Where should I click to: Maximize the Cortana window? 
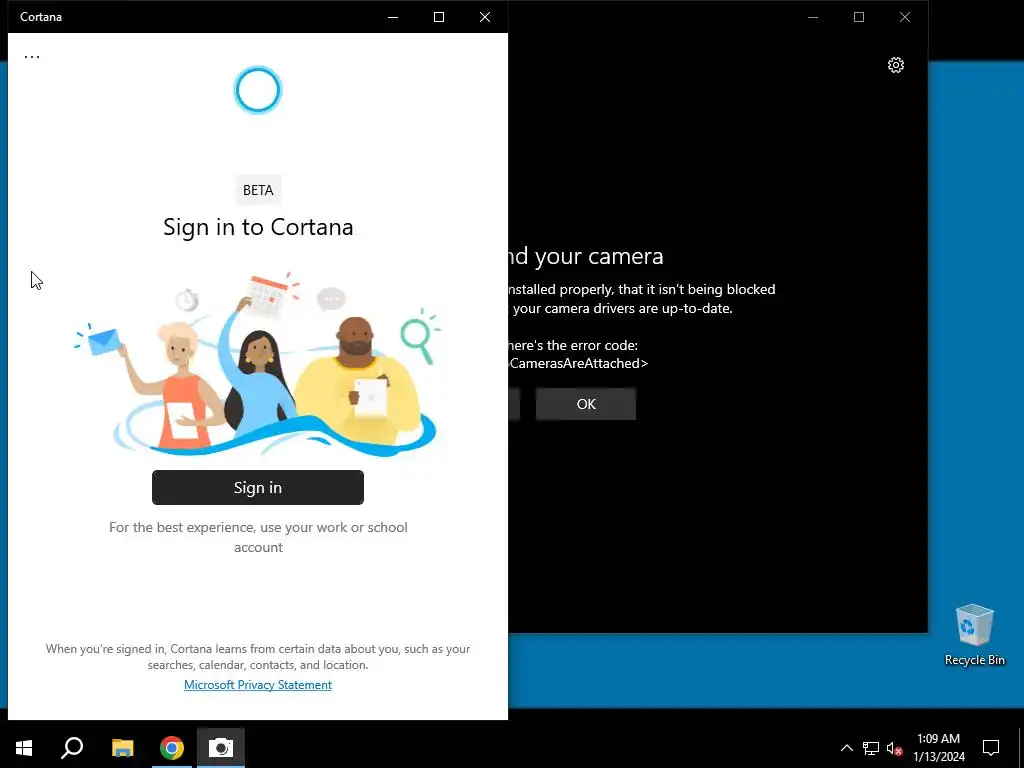[439, 17]
